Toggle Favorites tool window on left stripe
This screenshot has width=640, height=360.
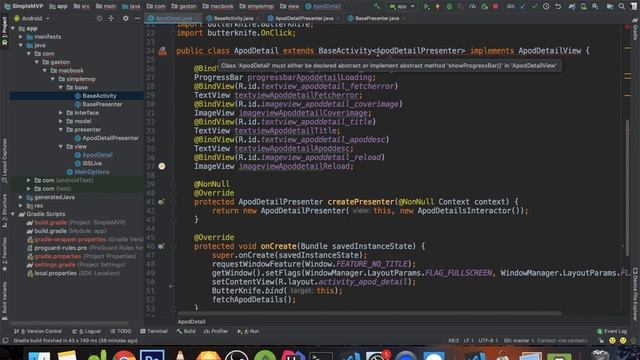click(4, 254)
